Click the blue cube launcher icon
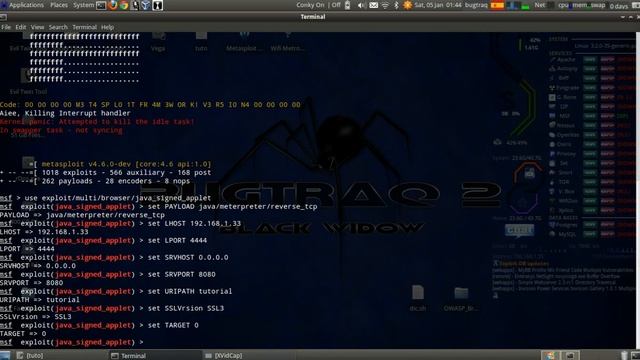The width and height of the screenshot is (640, 360). pos(146,5)
